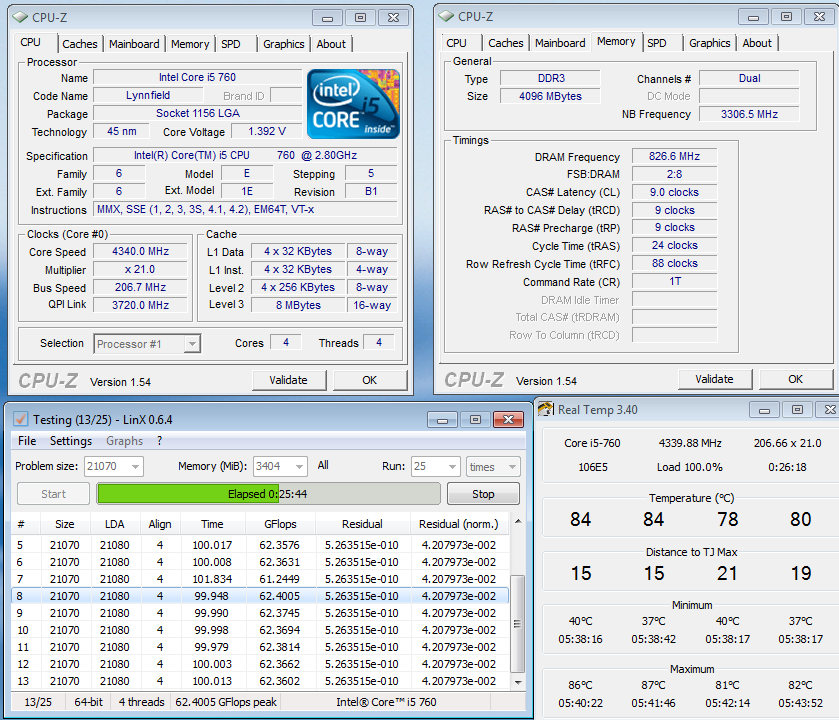The image size is (839, 720).
Task: Open the Settings menu in LinX
Action: click(x=70, y=441)
